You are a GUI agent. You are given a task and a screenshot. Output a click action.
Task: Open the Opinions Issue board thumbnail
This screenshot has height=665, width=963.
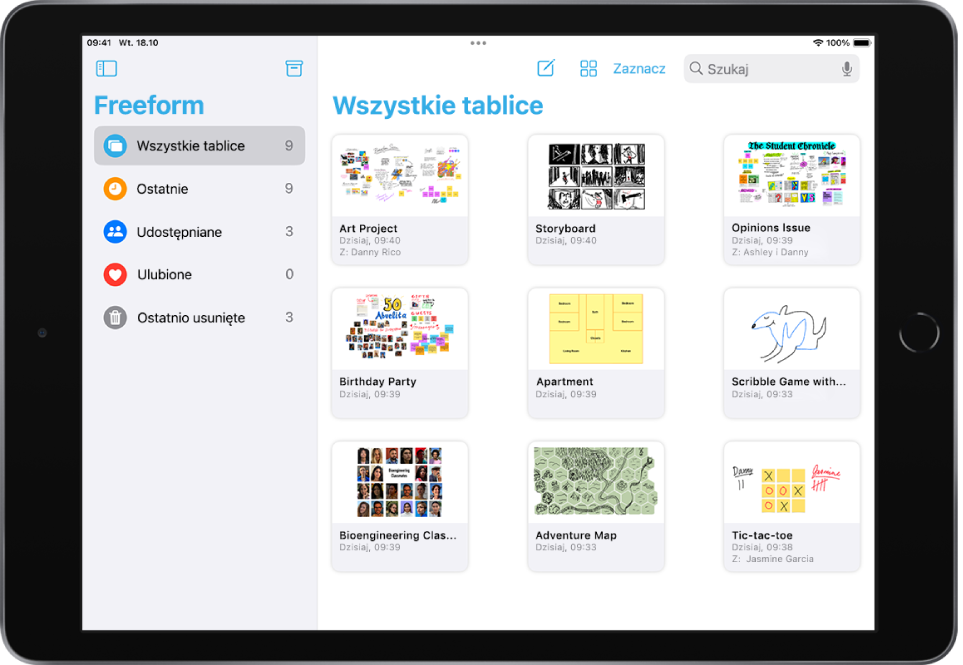[792, 176]
